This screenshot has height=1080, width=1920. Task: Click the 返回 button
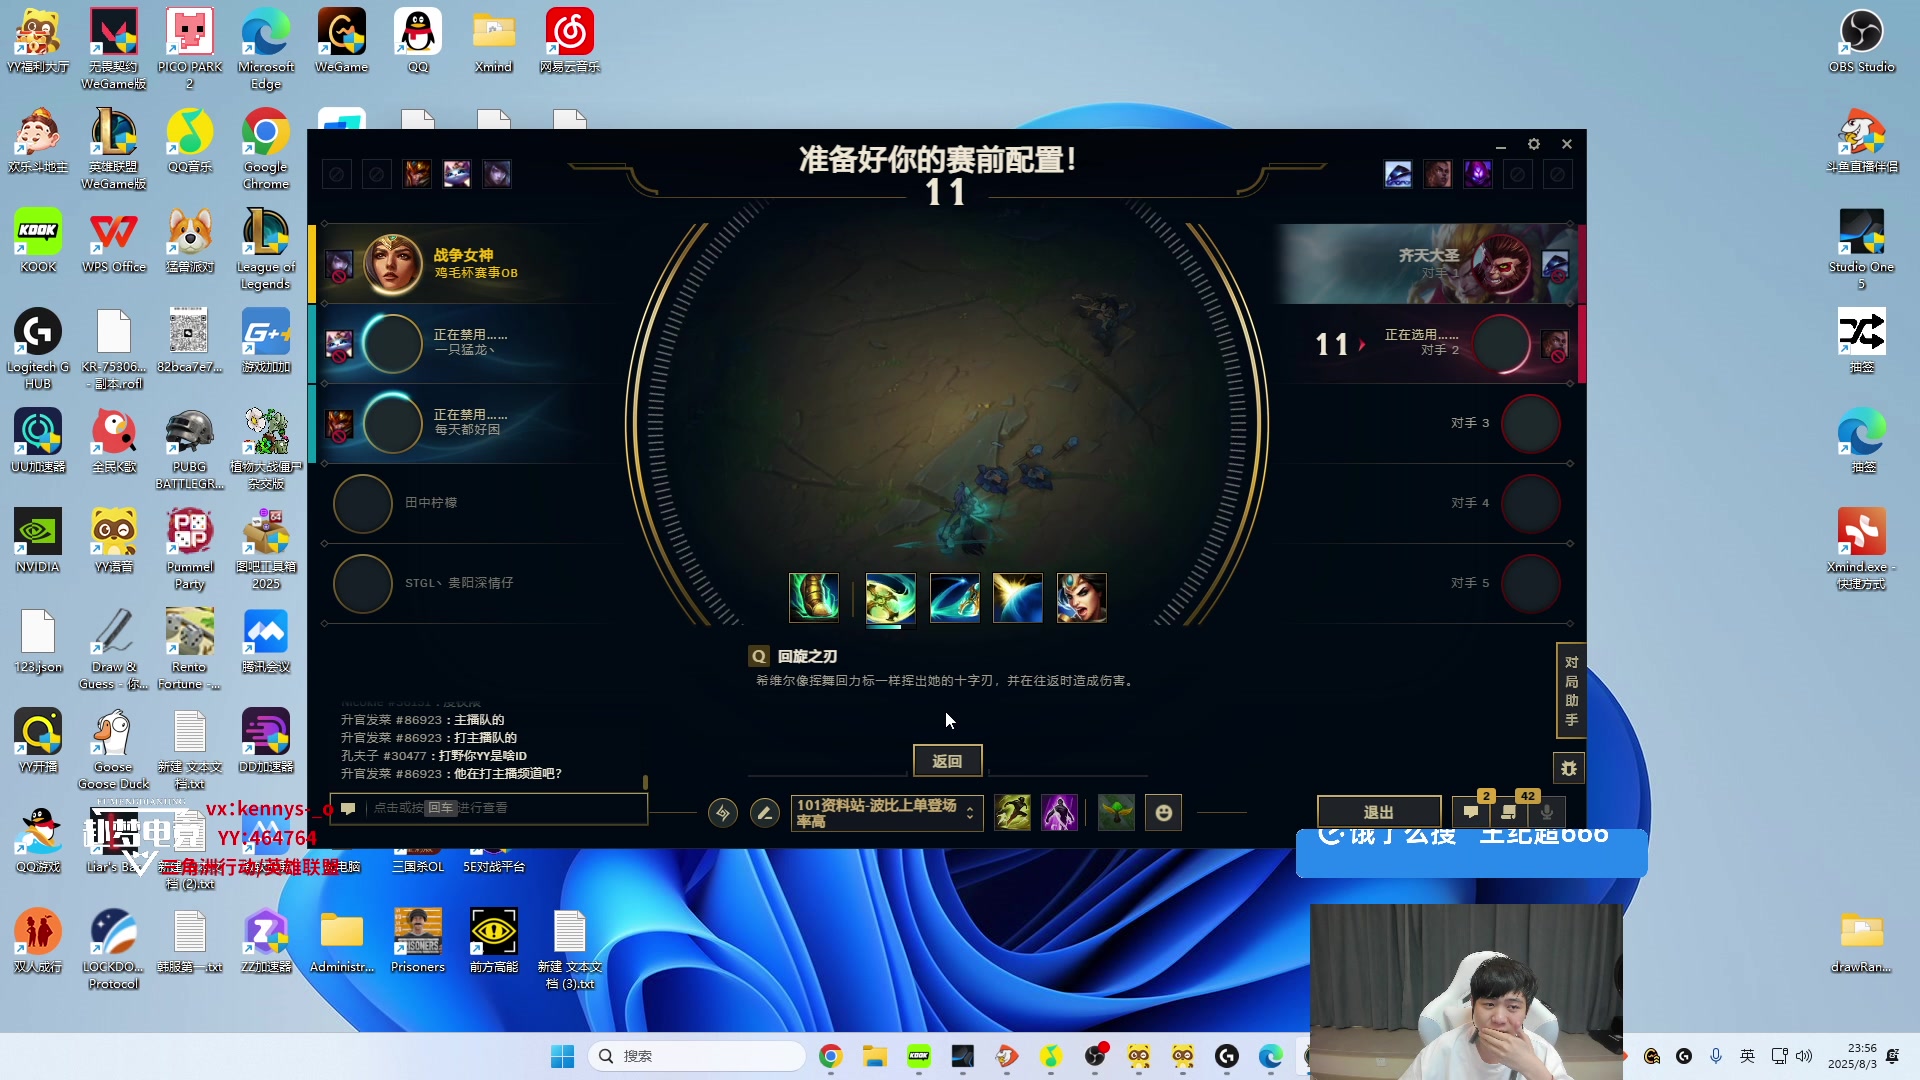click(x=947, y=761)
